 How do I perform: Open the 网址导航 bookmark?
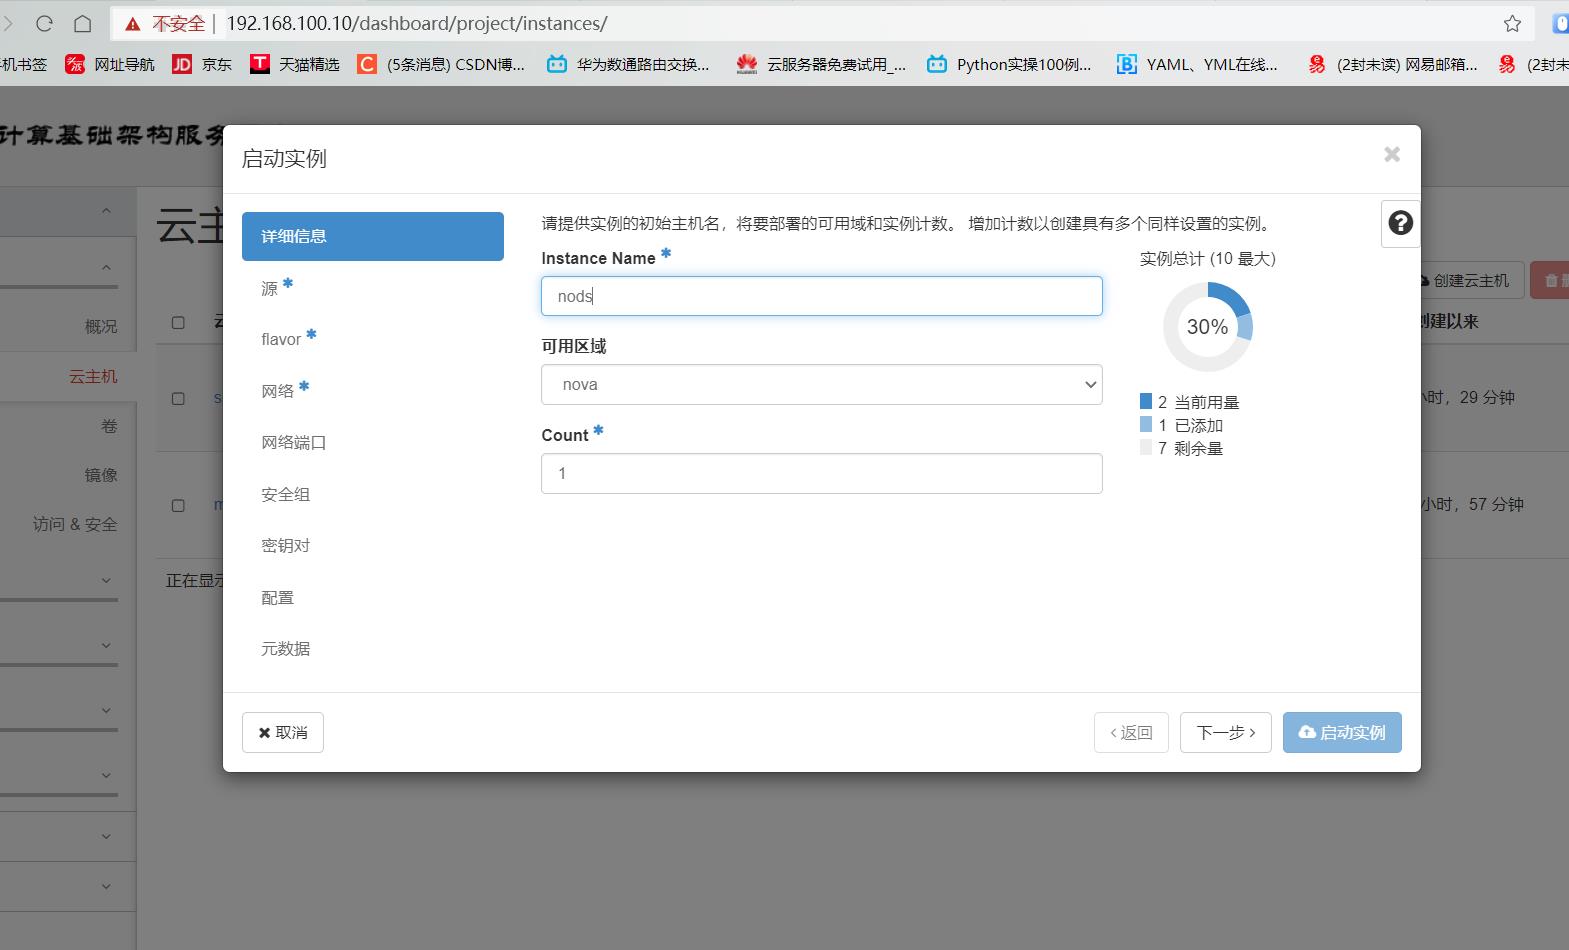110,64
